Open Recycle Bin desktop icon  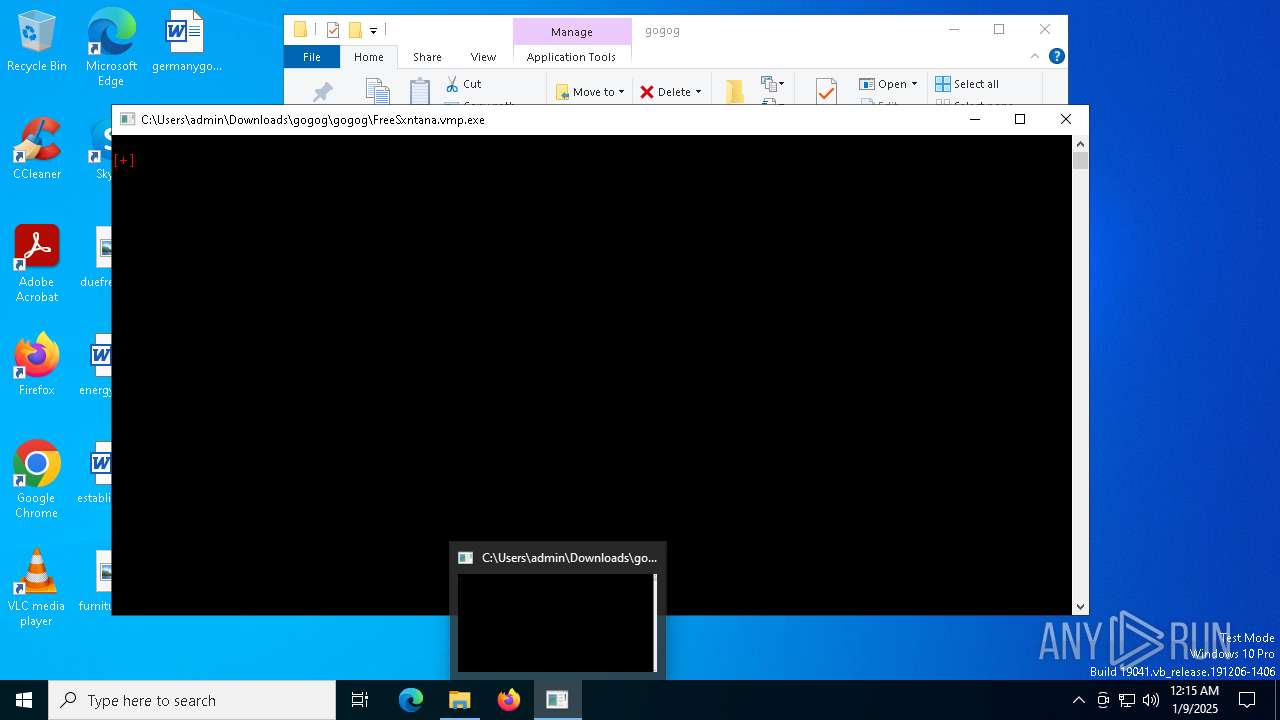[36, 41]
